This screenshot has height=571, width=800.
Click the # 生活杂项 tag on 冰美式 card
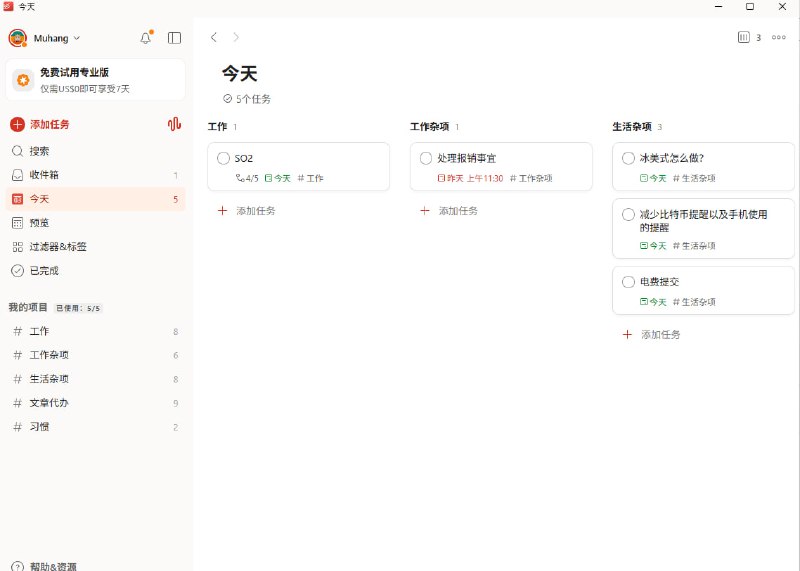[x=694, y=178]
